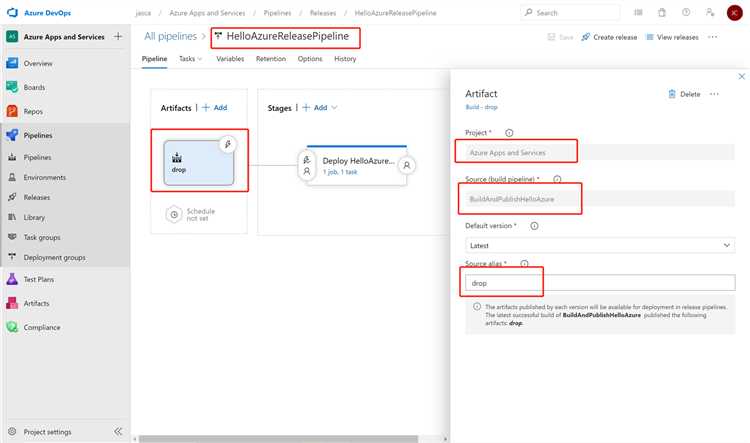Open pre-deployment conditions on the Deploy stage
This screenshot has width=750, height=443.
point(307,165)
